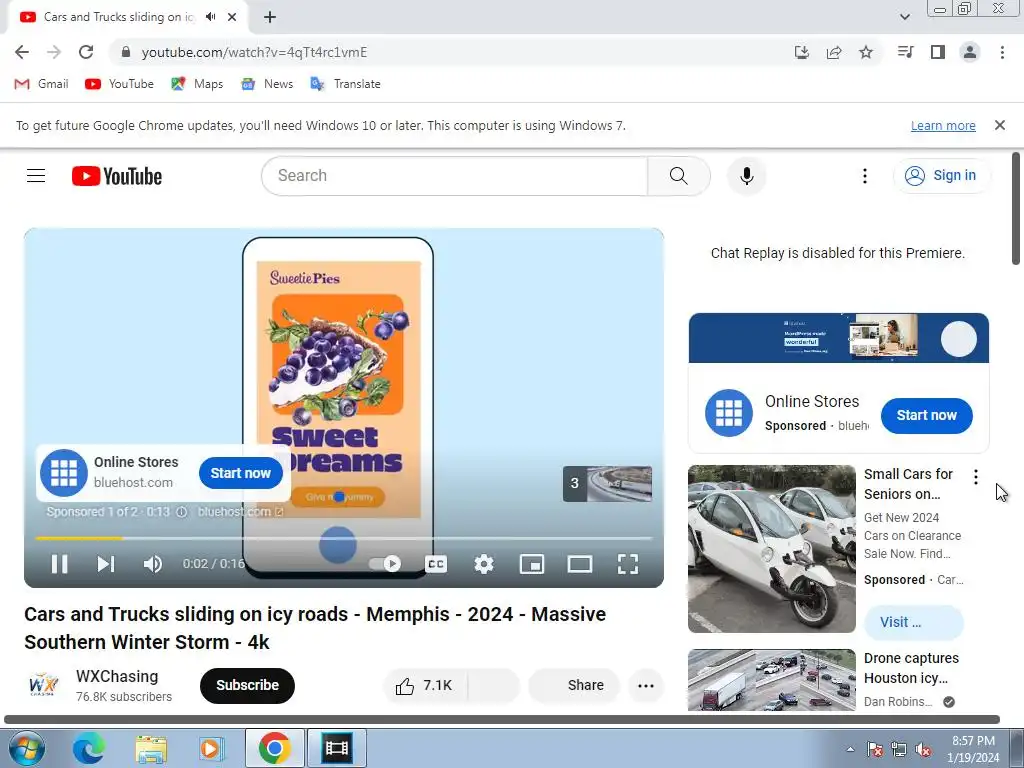Install YouTube app icon in address bar
This screenshot has width=1024, height=768.
click(802, 52)
